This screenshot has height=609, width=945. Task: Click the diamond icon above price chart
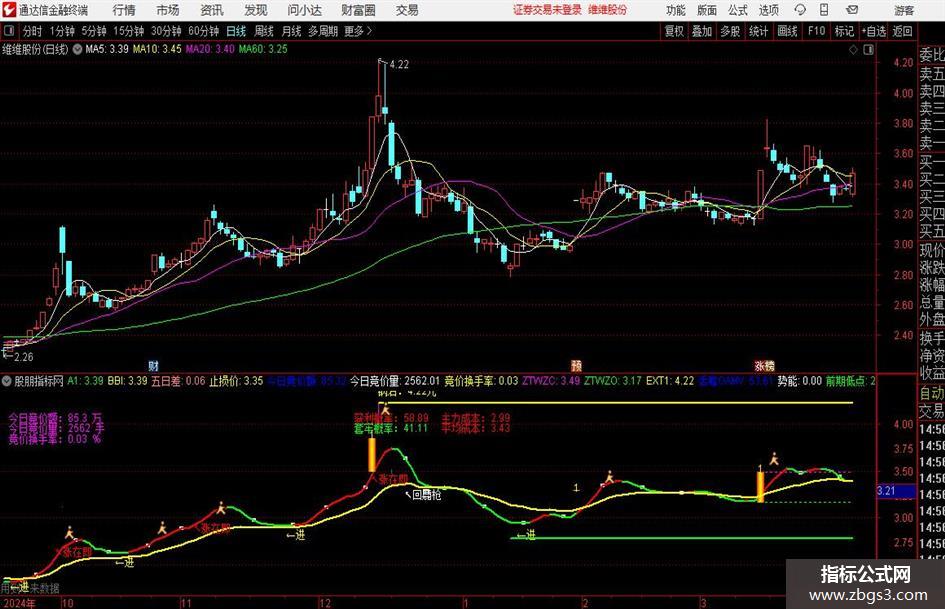pos(853,50)
